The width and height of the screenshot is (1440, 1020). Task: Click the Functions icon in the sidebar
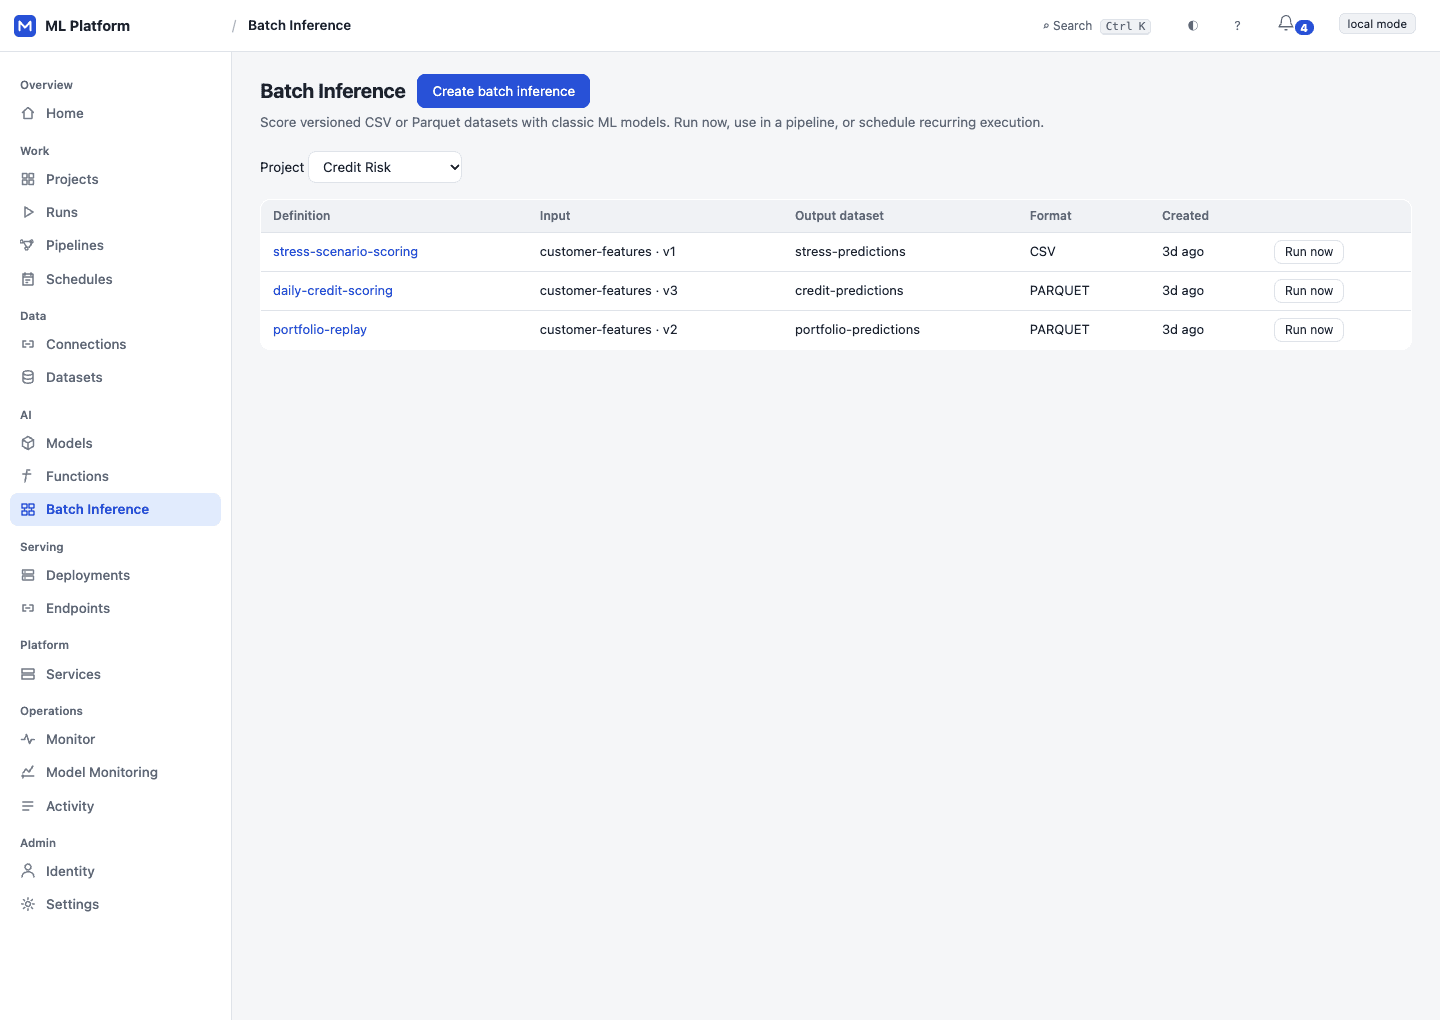tap(28, 476)
